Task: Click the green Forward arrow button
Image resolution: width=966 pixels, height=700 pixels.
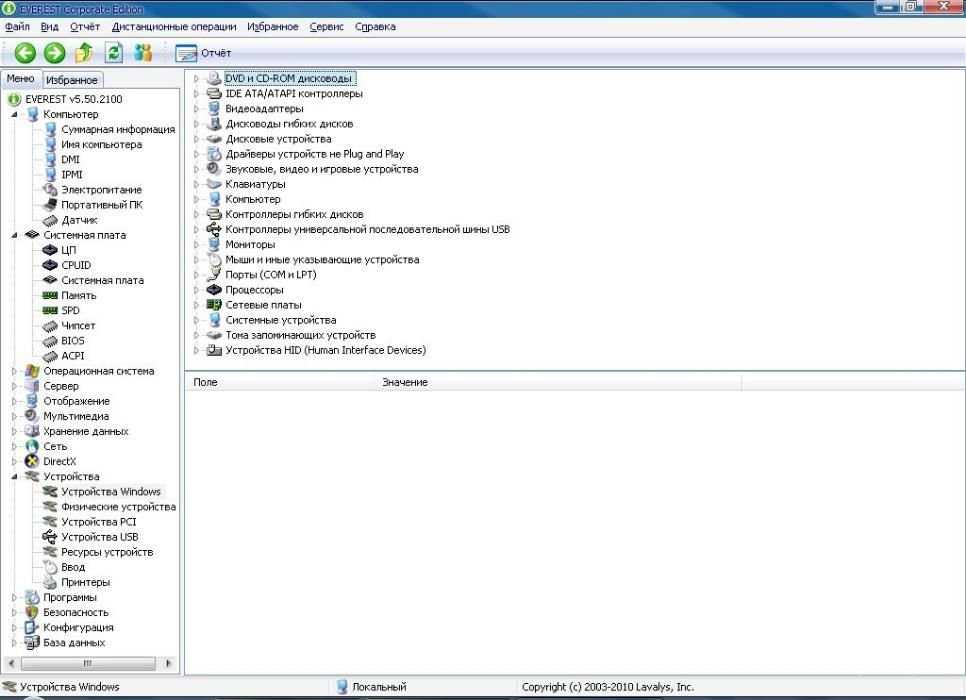Action: tap(55, 53)
